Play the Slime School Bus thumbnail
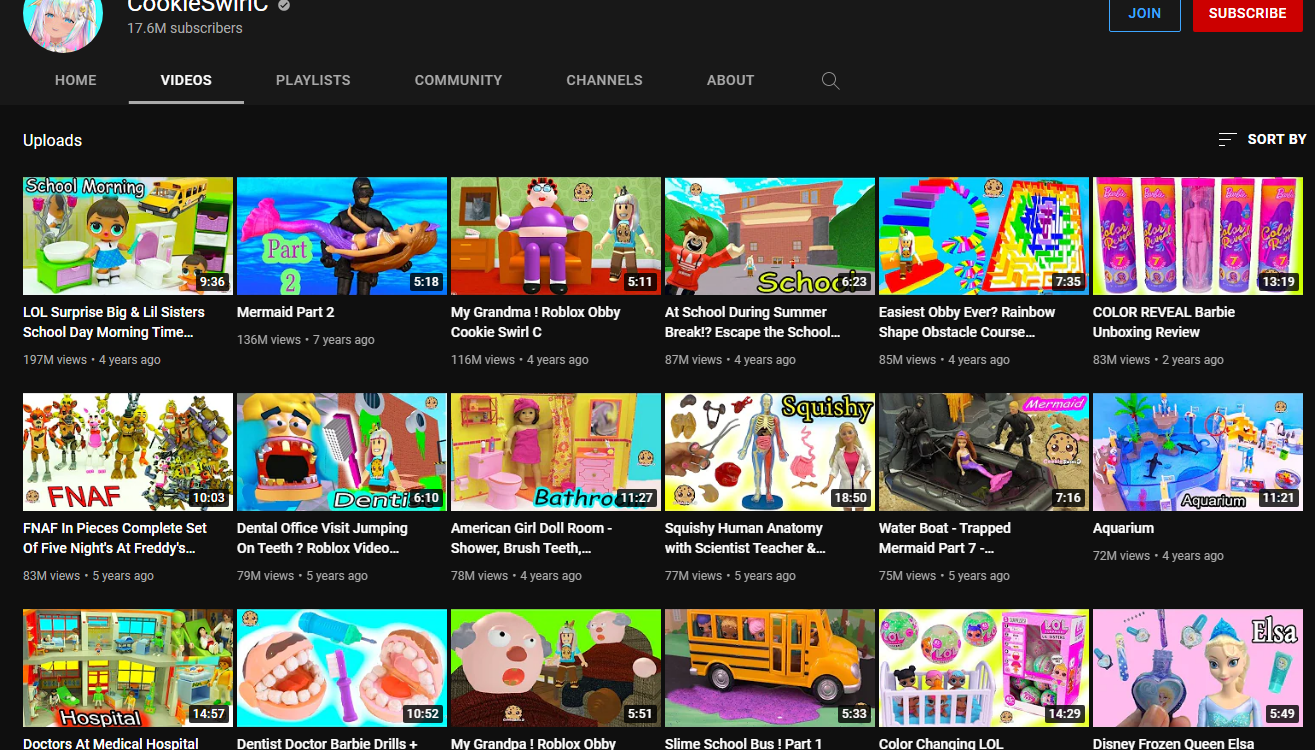 click(x=770, y=668)
